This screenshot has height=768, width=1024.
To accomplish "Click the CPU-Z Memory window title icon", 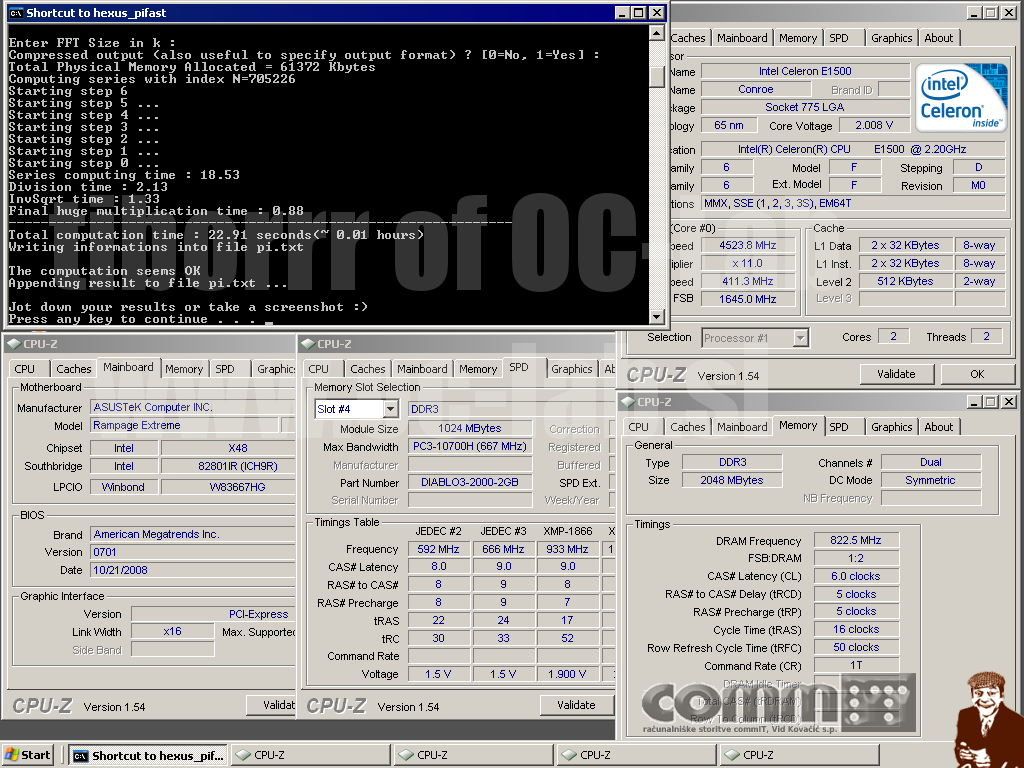I will 628,402.
